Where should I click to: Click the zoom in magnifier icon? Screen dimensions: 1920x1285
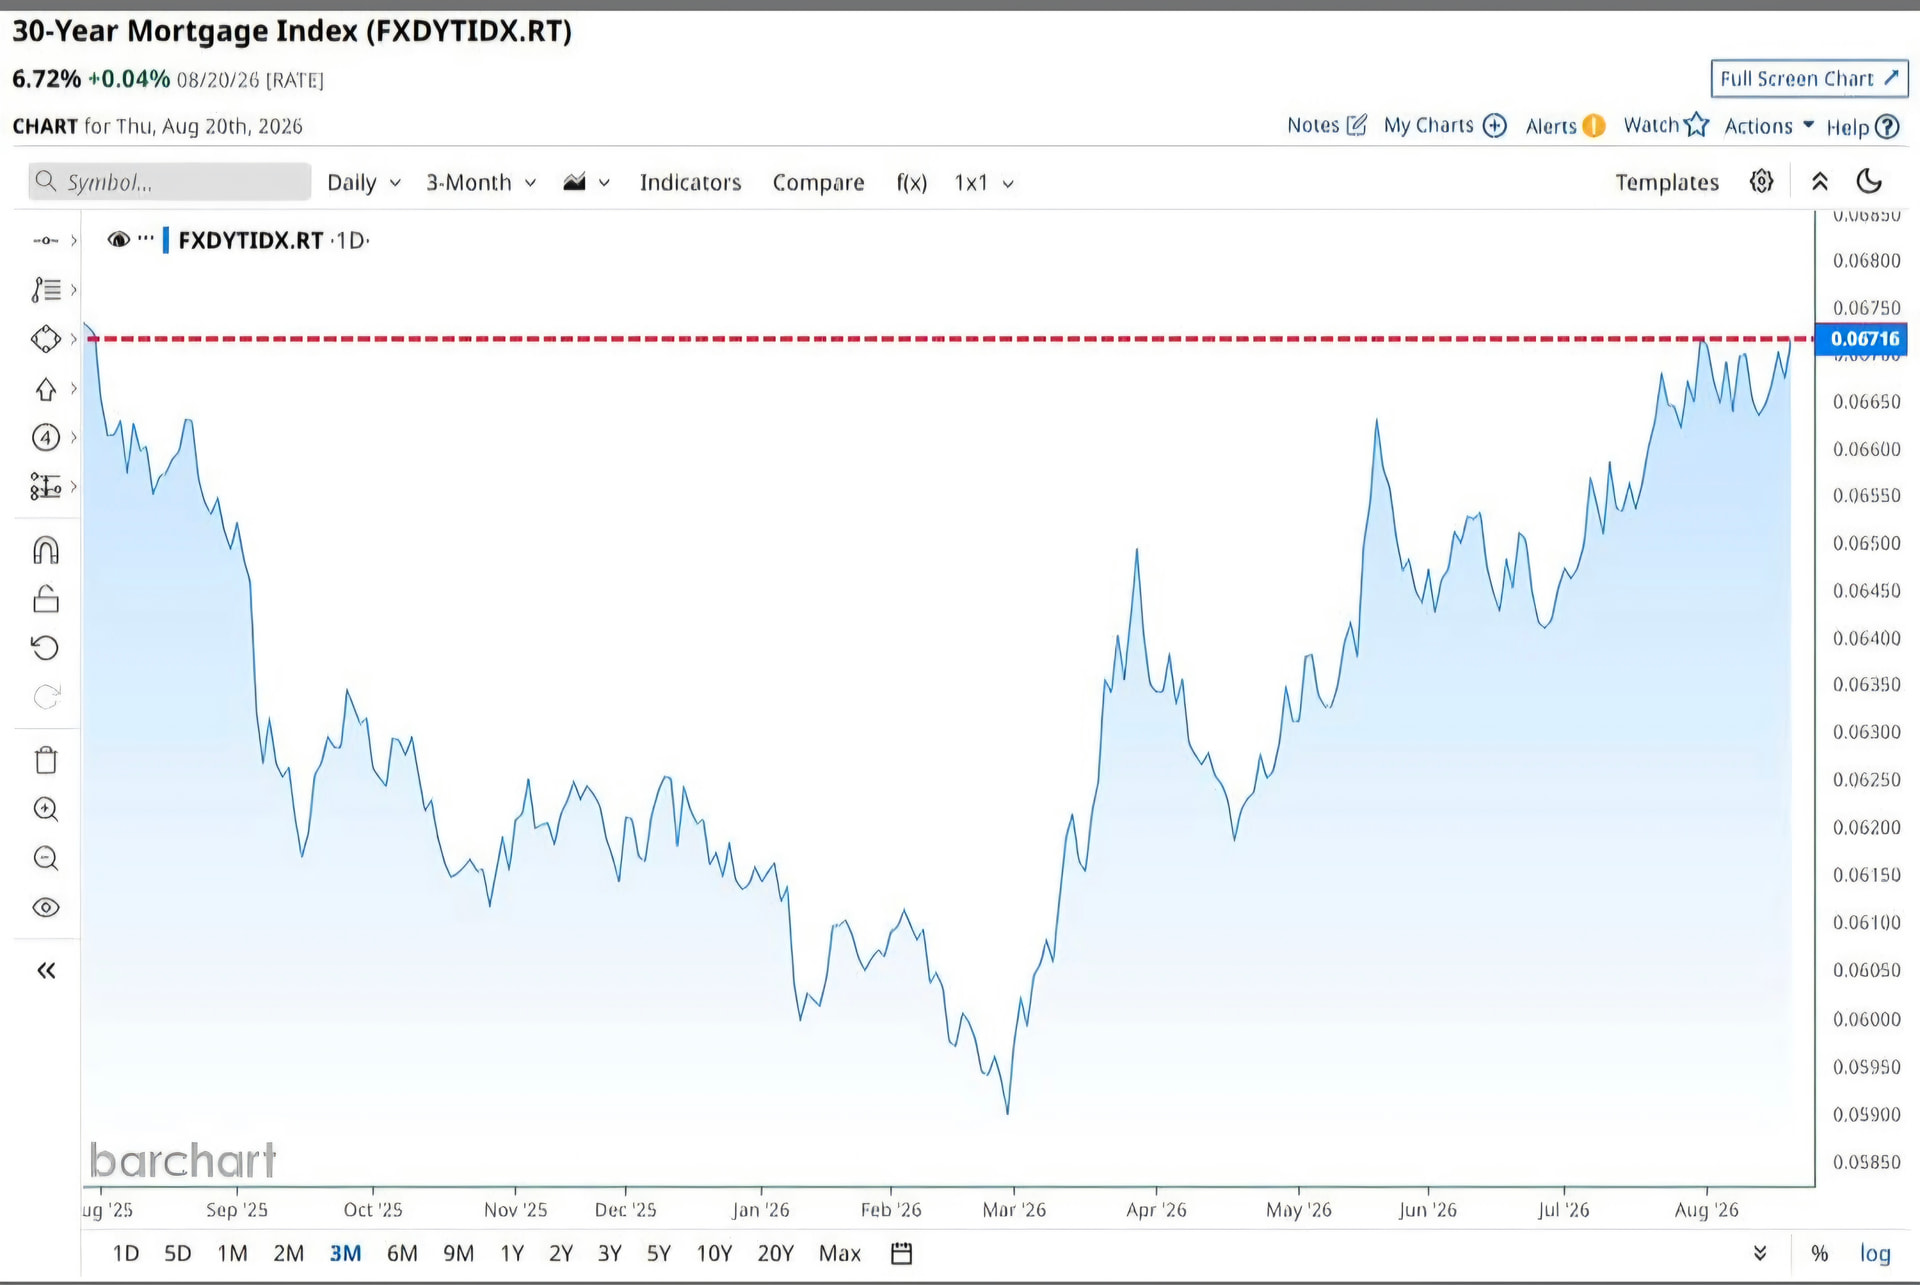[46, 809]
